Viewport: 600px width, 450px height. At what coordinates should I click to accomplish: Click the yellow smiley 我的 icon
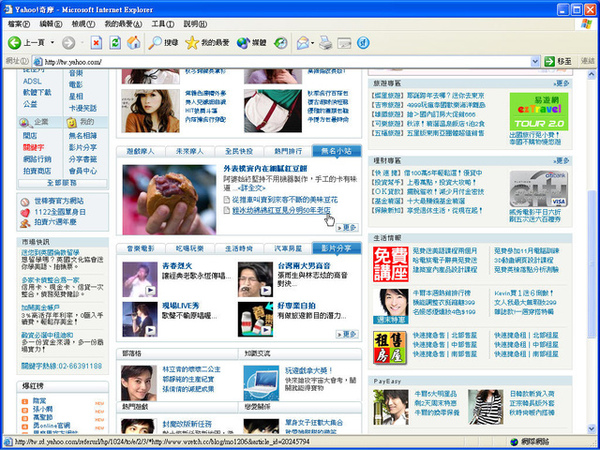click(x=72, y=123)
